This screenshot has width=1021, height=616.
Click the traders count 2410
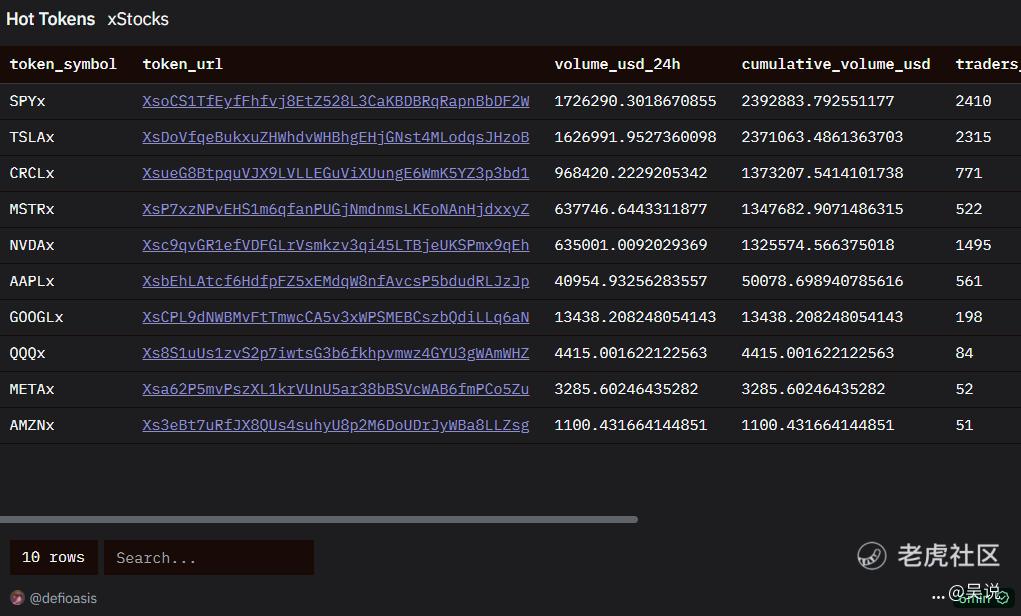973,101
